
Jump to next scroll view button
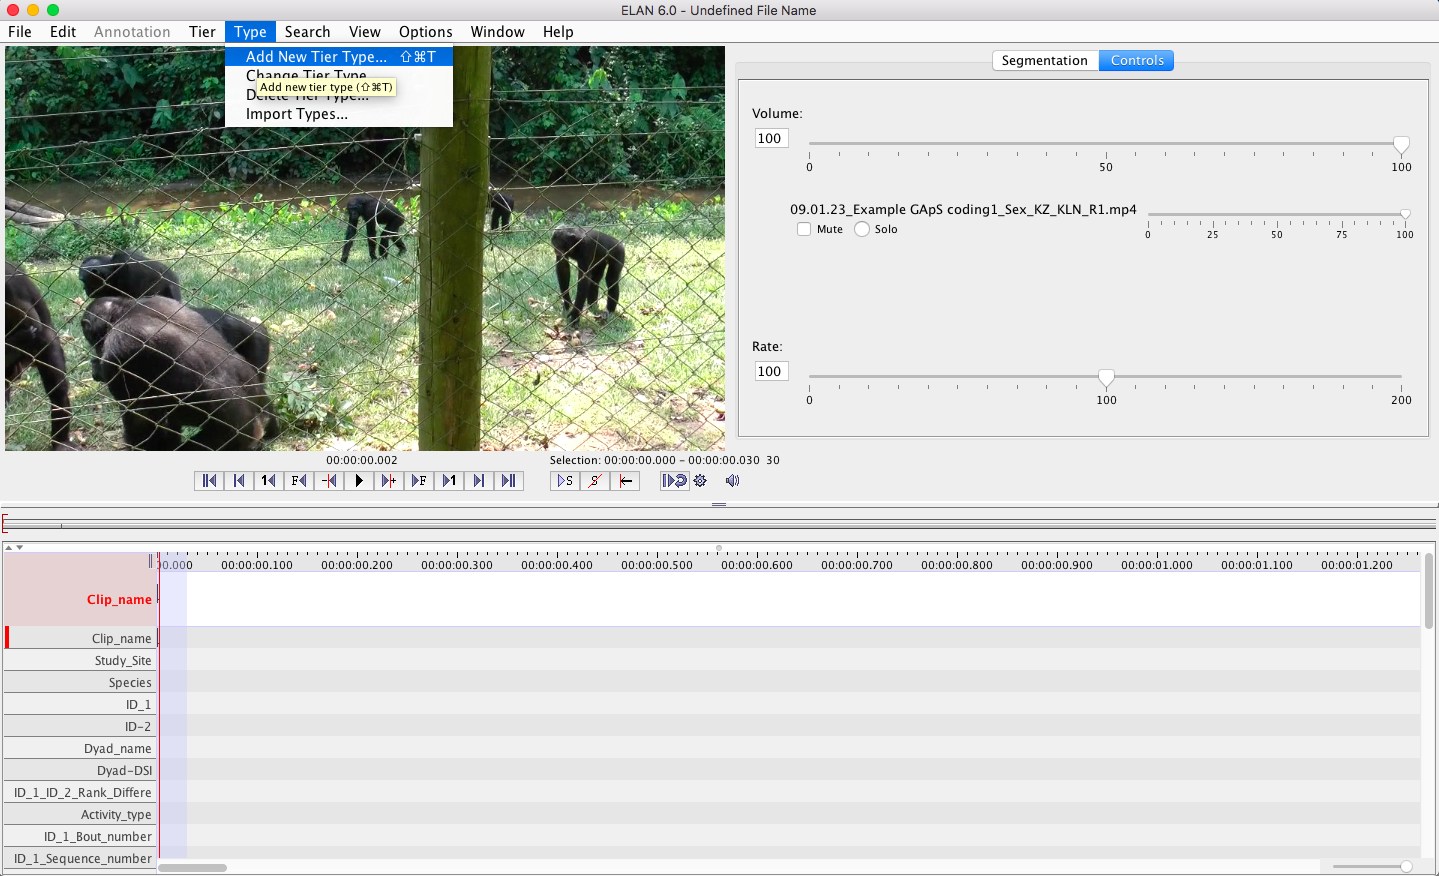pyautogui.click(x=479, y=481)
